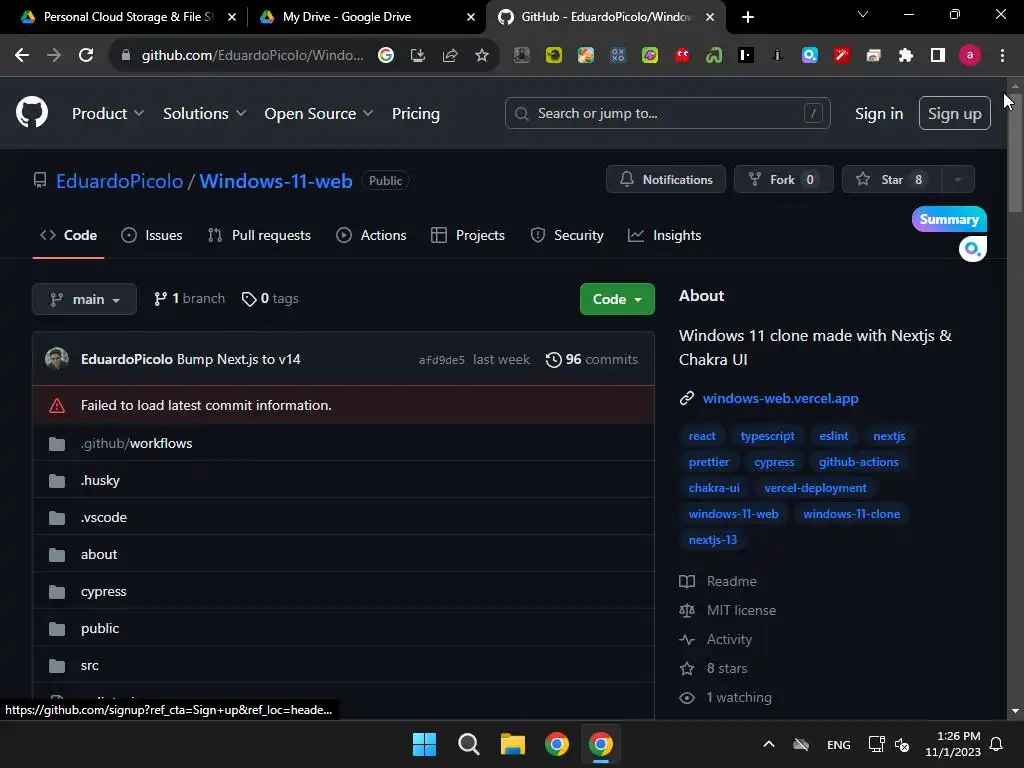This screenshot has height=768, width=1024.
Task: Bookmark page with the star icon
Action: point(482,56)
